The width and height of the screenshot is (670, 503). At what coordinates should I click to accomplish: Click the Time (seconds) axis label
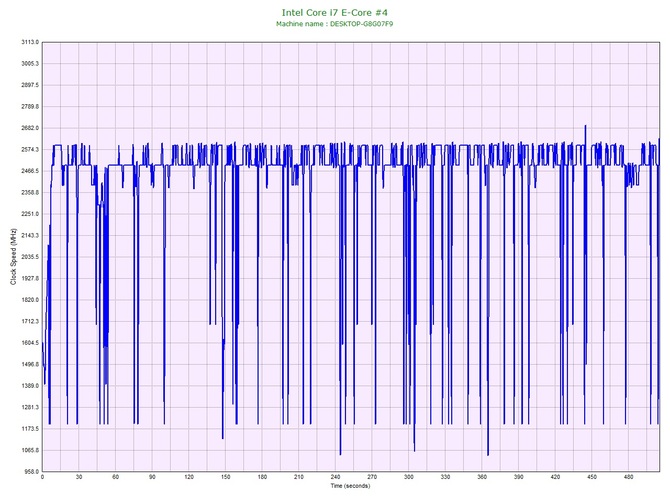pyautogui.click(x=350, y=486)
